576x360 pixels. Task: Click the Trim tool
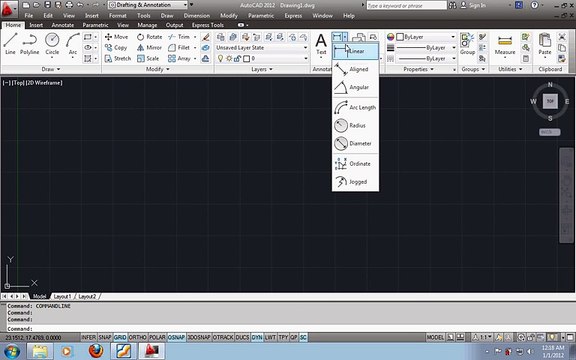(179, 37)
